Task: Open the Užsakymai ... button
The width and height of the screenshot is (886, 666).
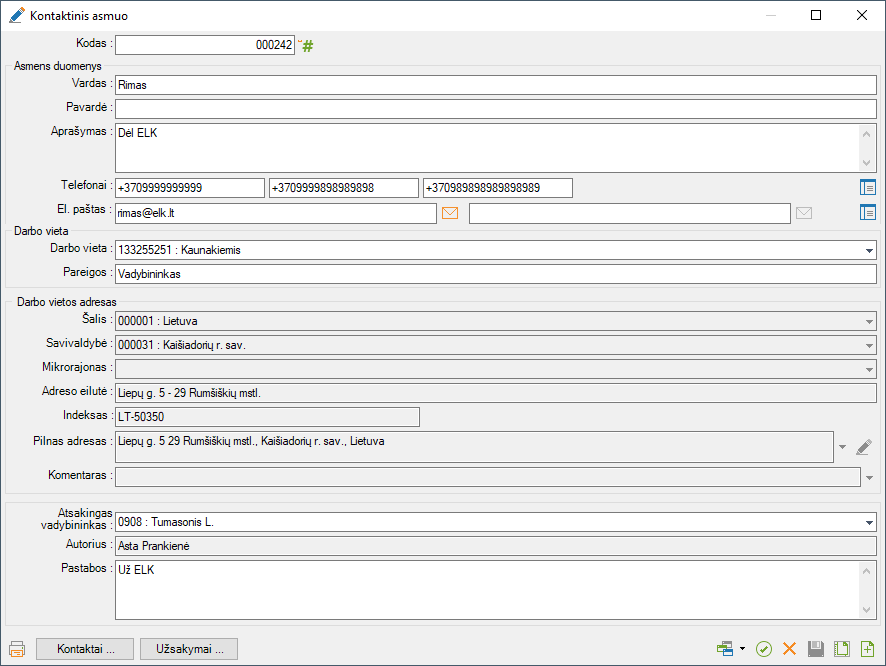Action: [189, 649]
